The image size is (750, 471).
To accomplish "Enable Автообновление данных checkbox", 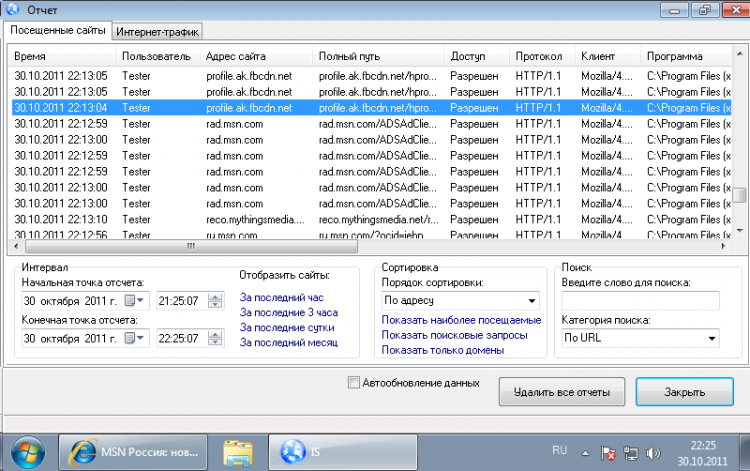I will pyautogui.click(x=353, y=383).
